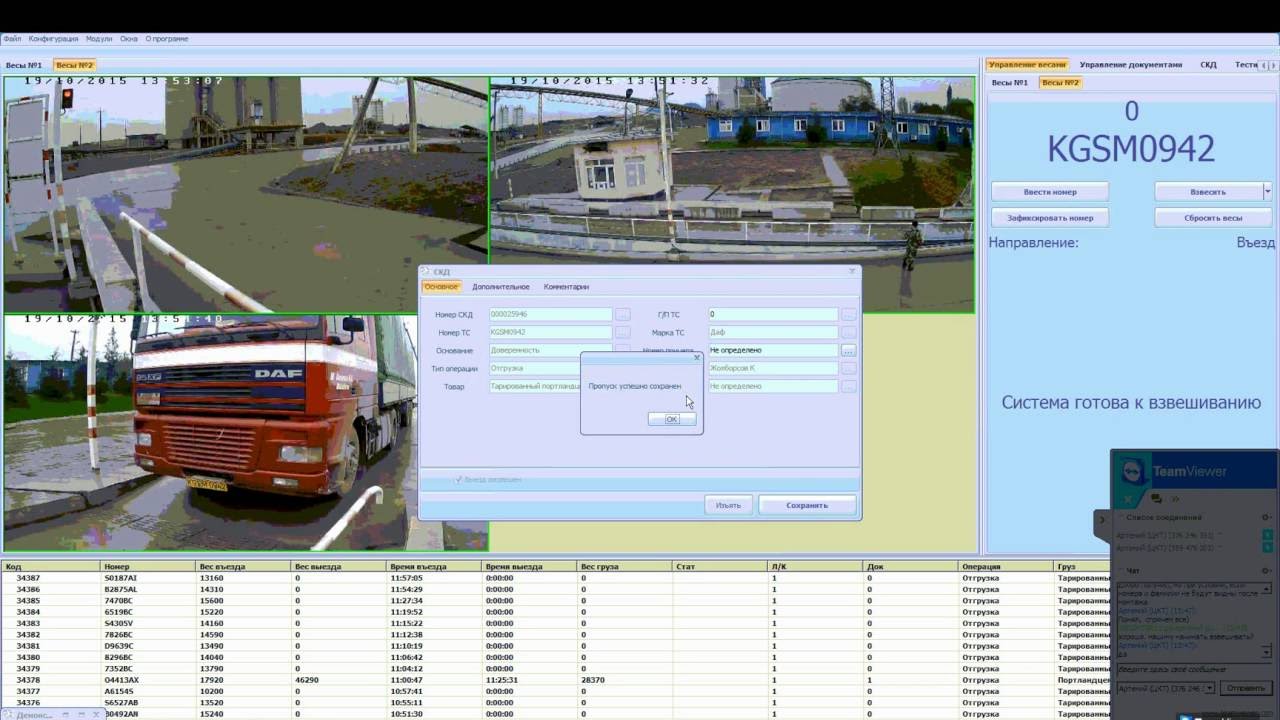Click the Взвесить button
Viewport: 1280px width, 720px height.
1208,191
